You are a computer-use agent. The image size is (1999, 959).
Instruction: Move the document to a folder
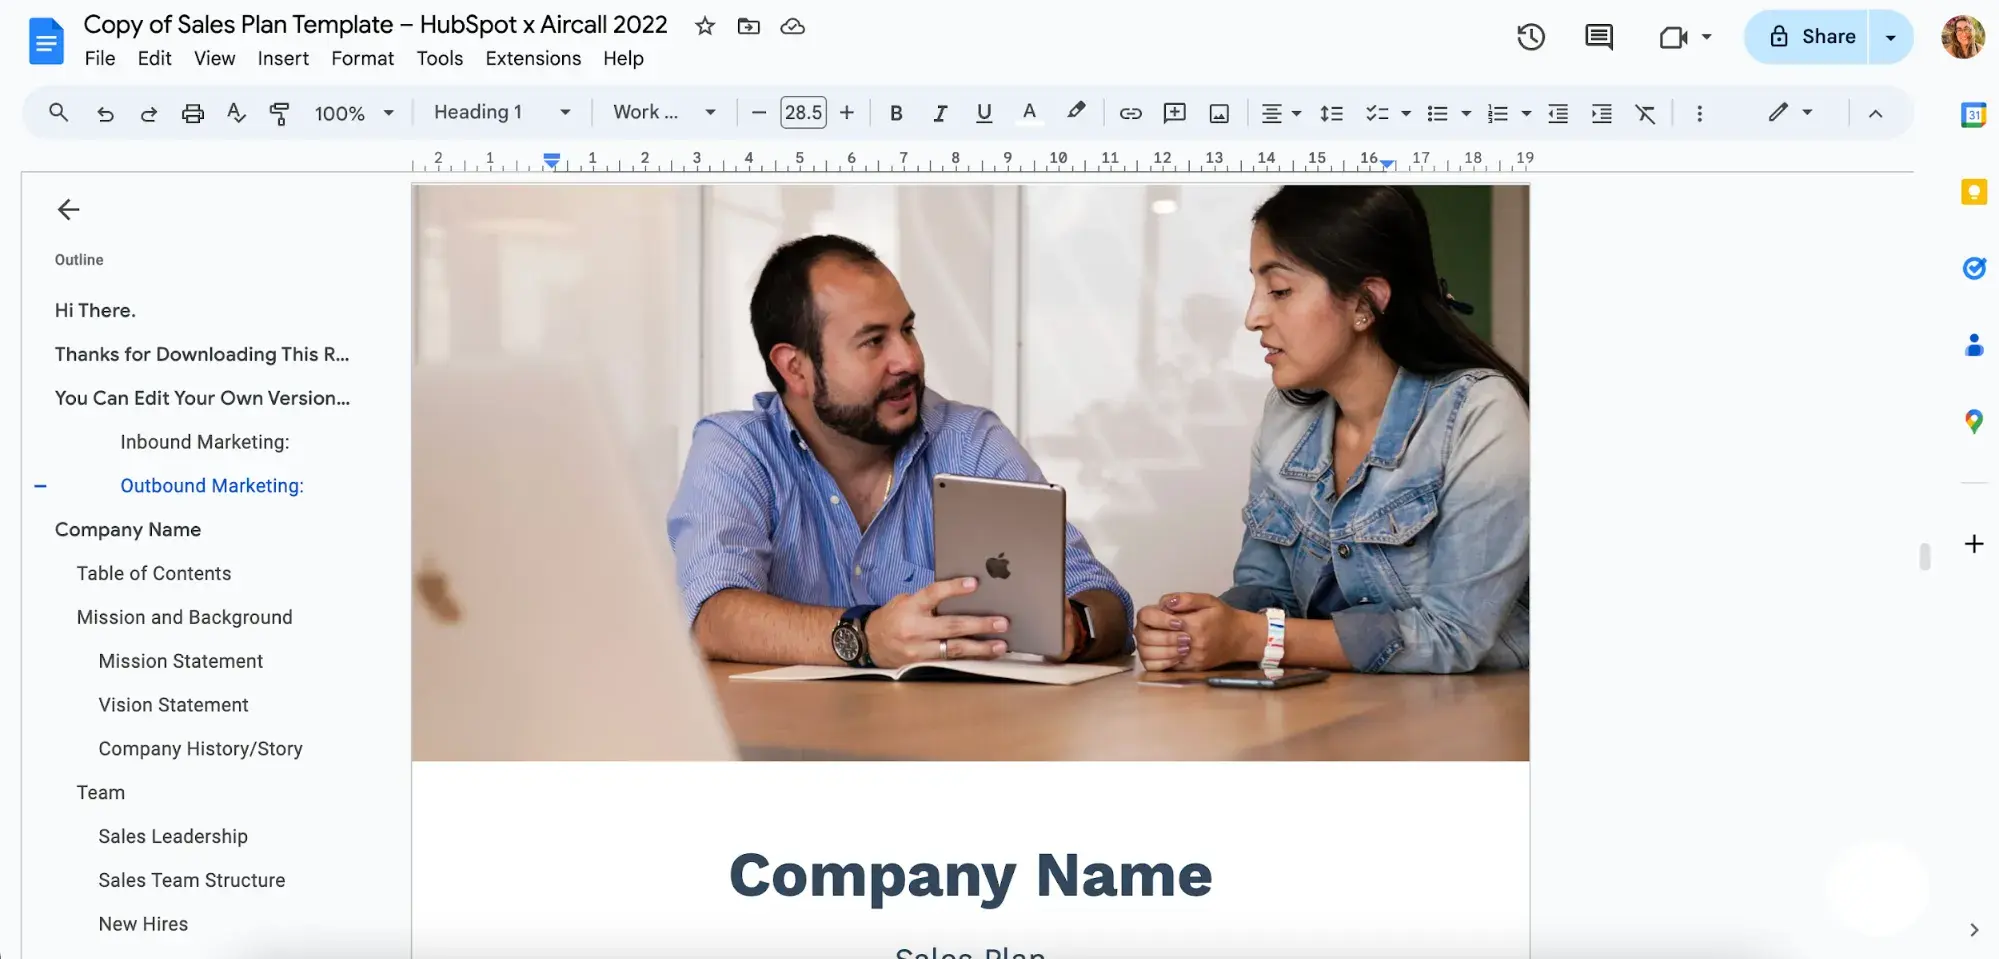click(748, 26)
